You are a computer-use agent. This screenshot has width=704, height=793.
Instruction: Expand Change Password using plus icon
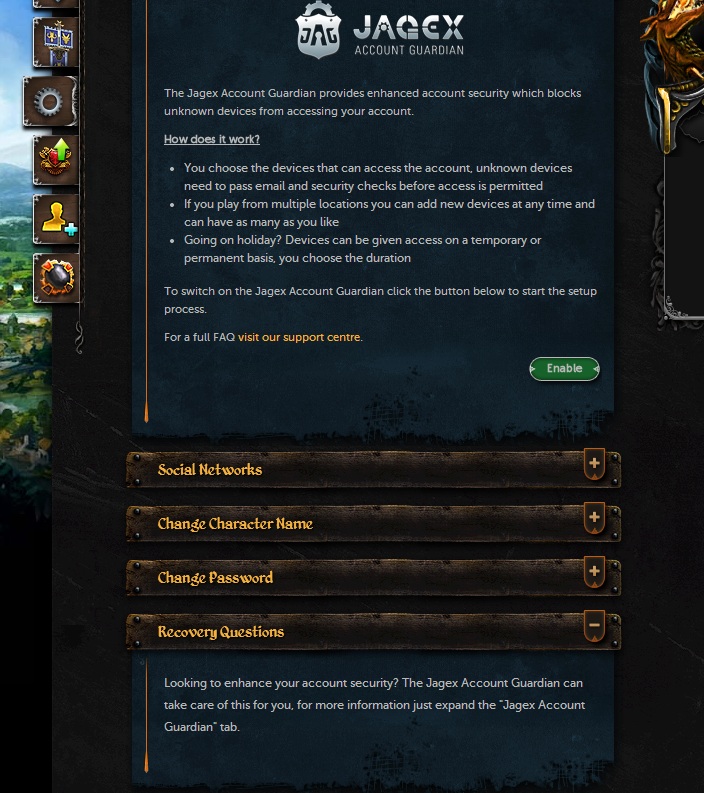tap(594, 571)
